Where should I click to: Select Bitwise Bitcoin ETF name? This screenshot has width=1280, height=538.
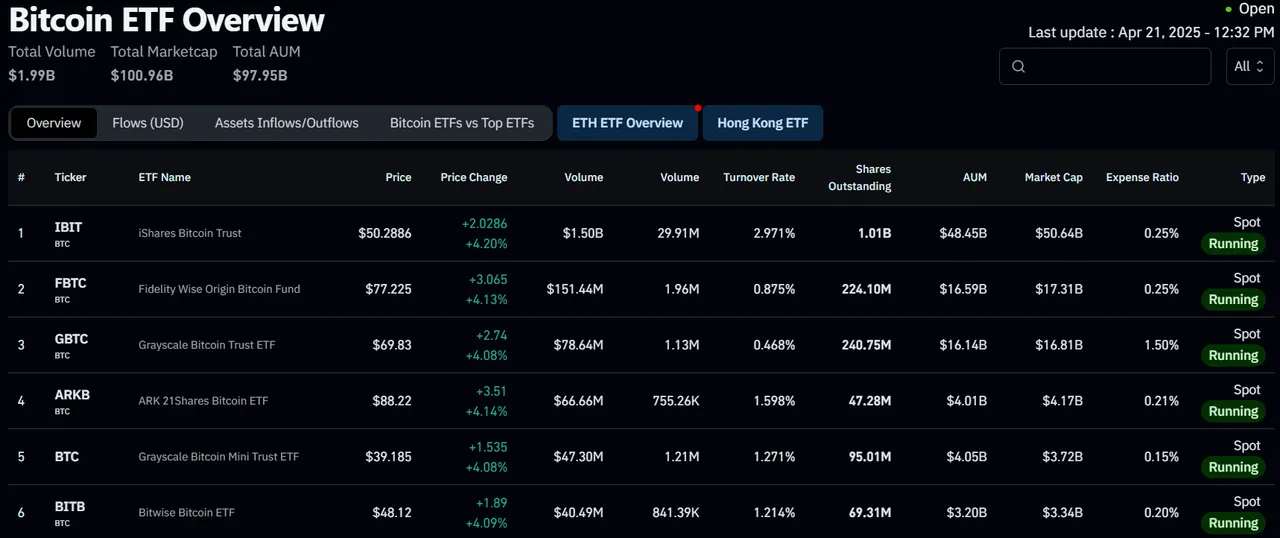click(x=186, y=513)
